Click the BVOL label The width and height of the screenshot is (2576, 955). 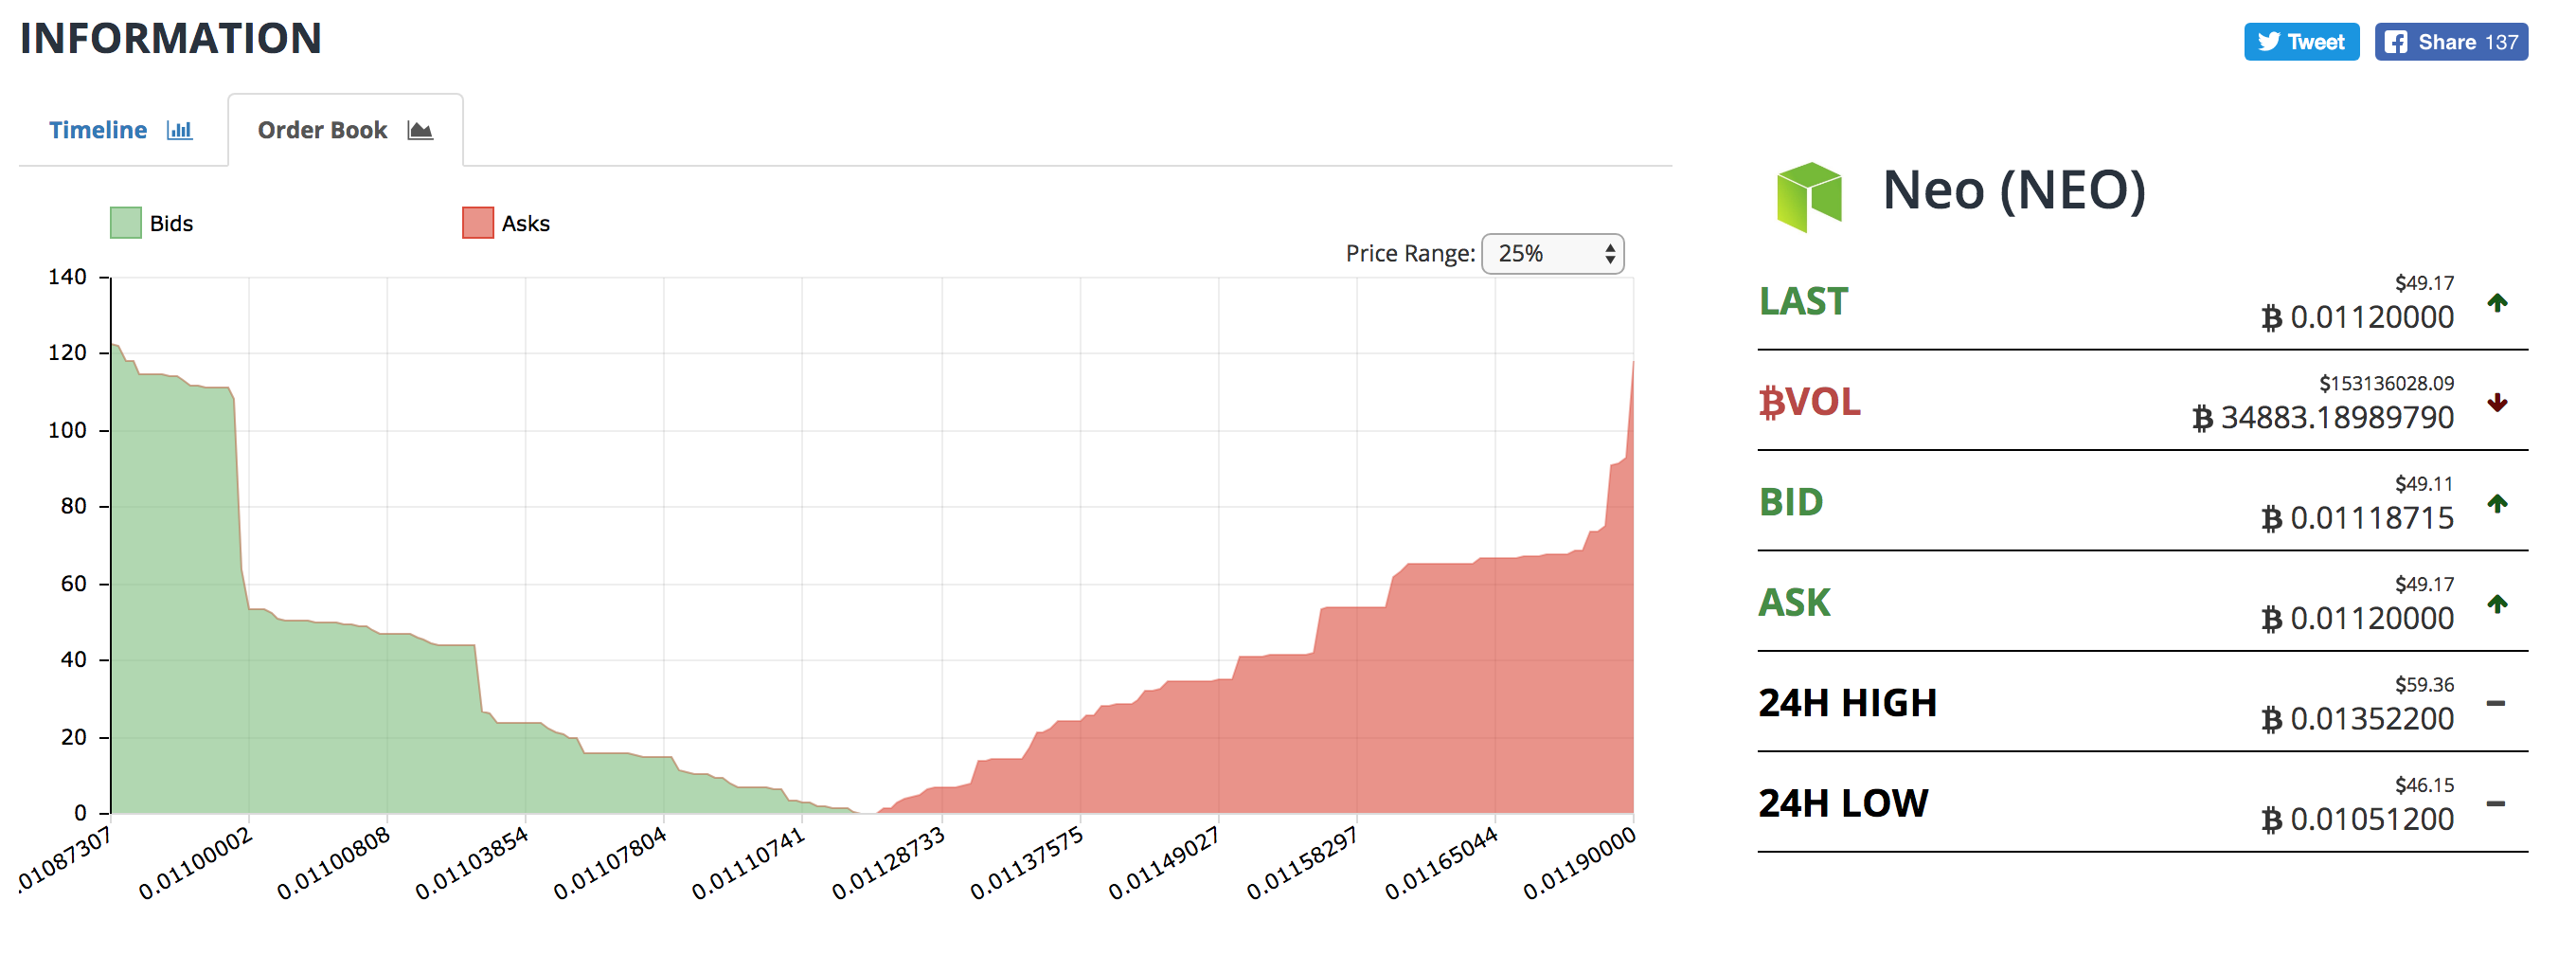pos(1810,402)
